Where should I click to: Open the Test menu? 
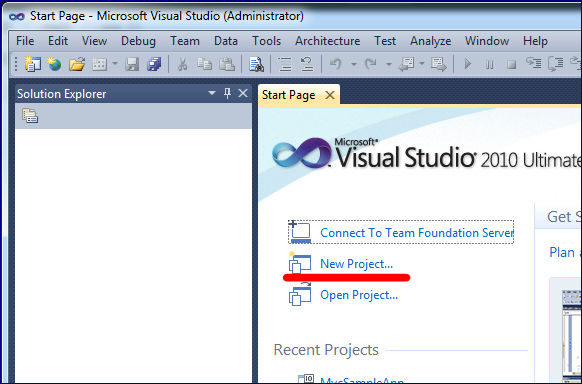pos(385,41)
